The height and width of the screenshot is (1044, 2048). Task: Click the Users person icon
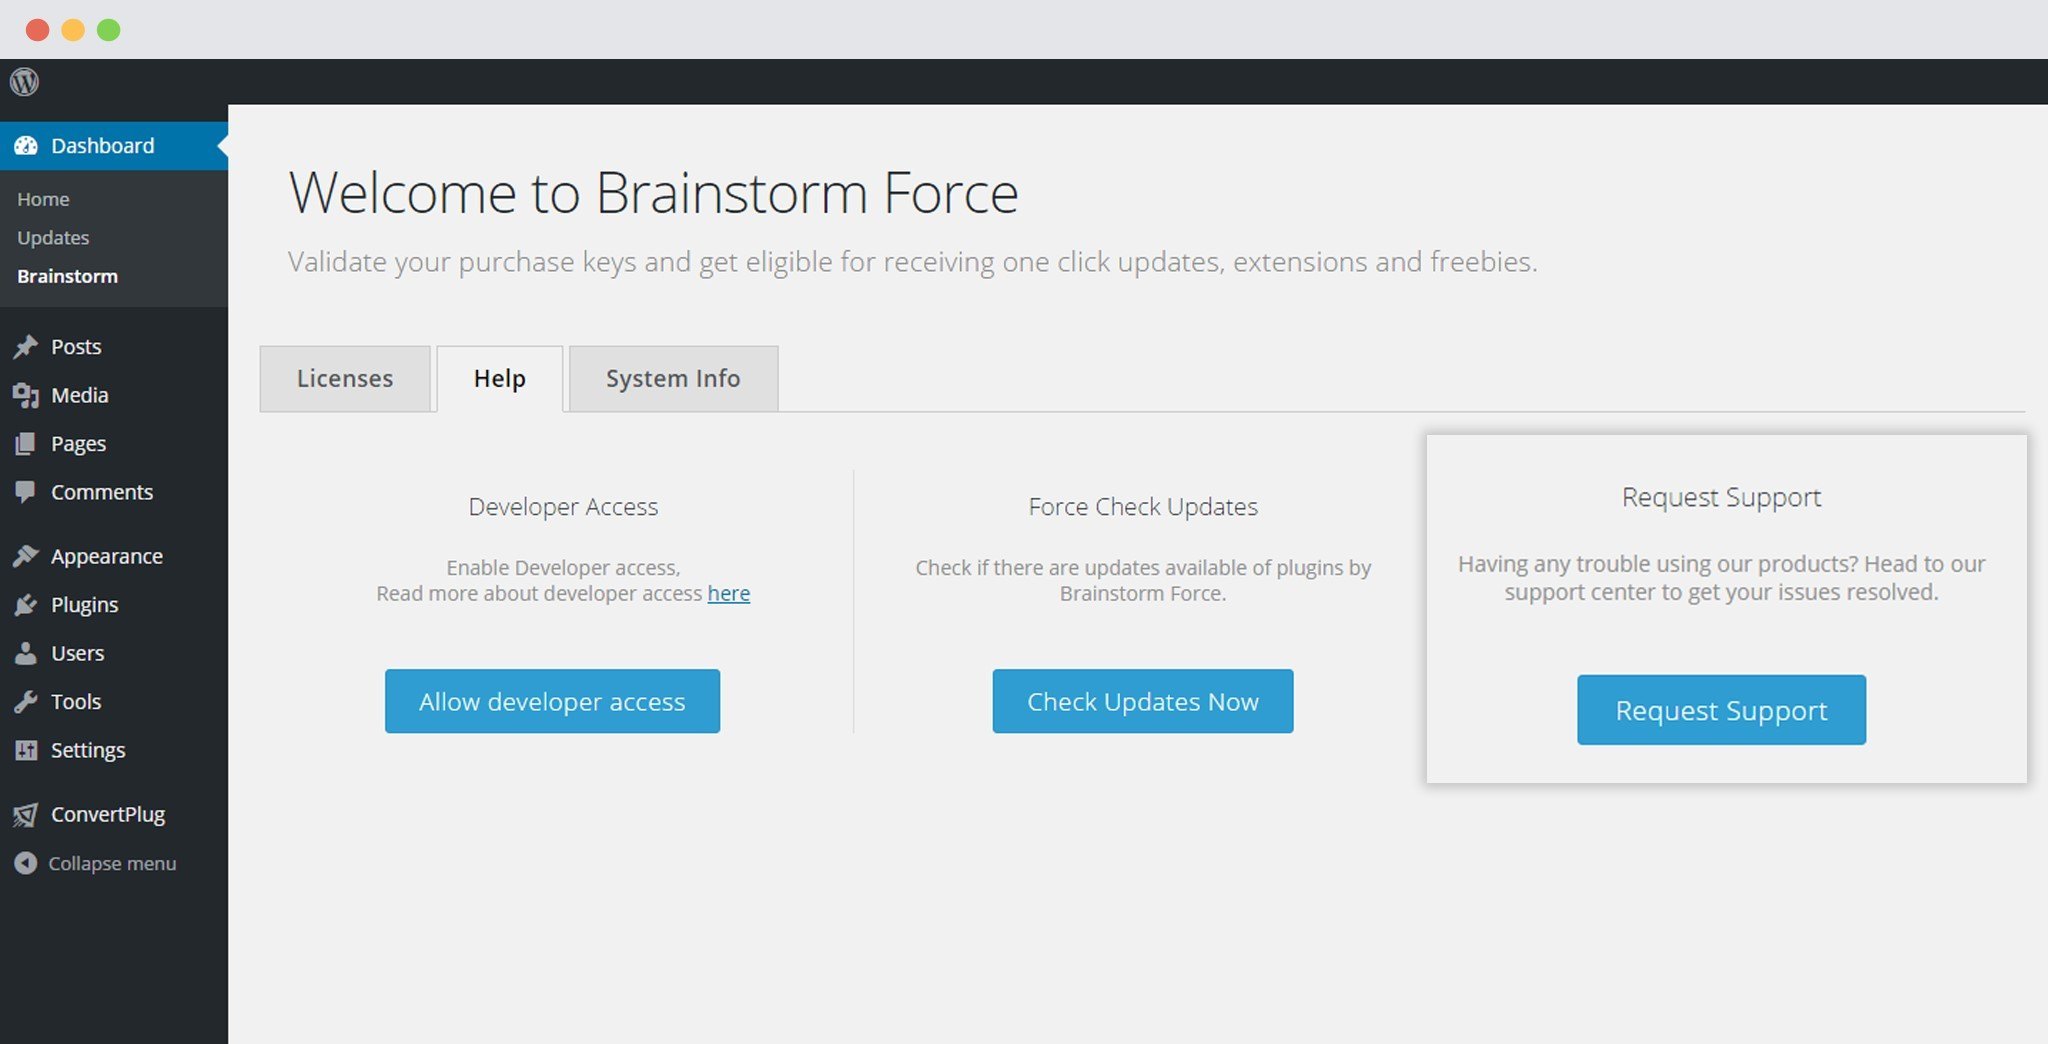26,653
